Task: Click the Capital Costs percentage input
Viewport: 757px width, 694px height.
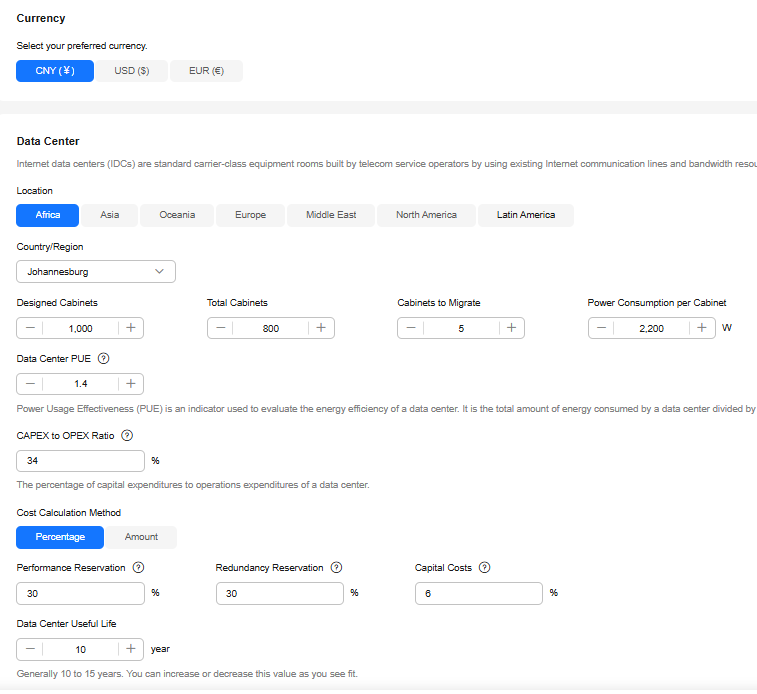Action: click(x=479, y=594)
